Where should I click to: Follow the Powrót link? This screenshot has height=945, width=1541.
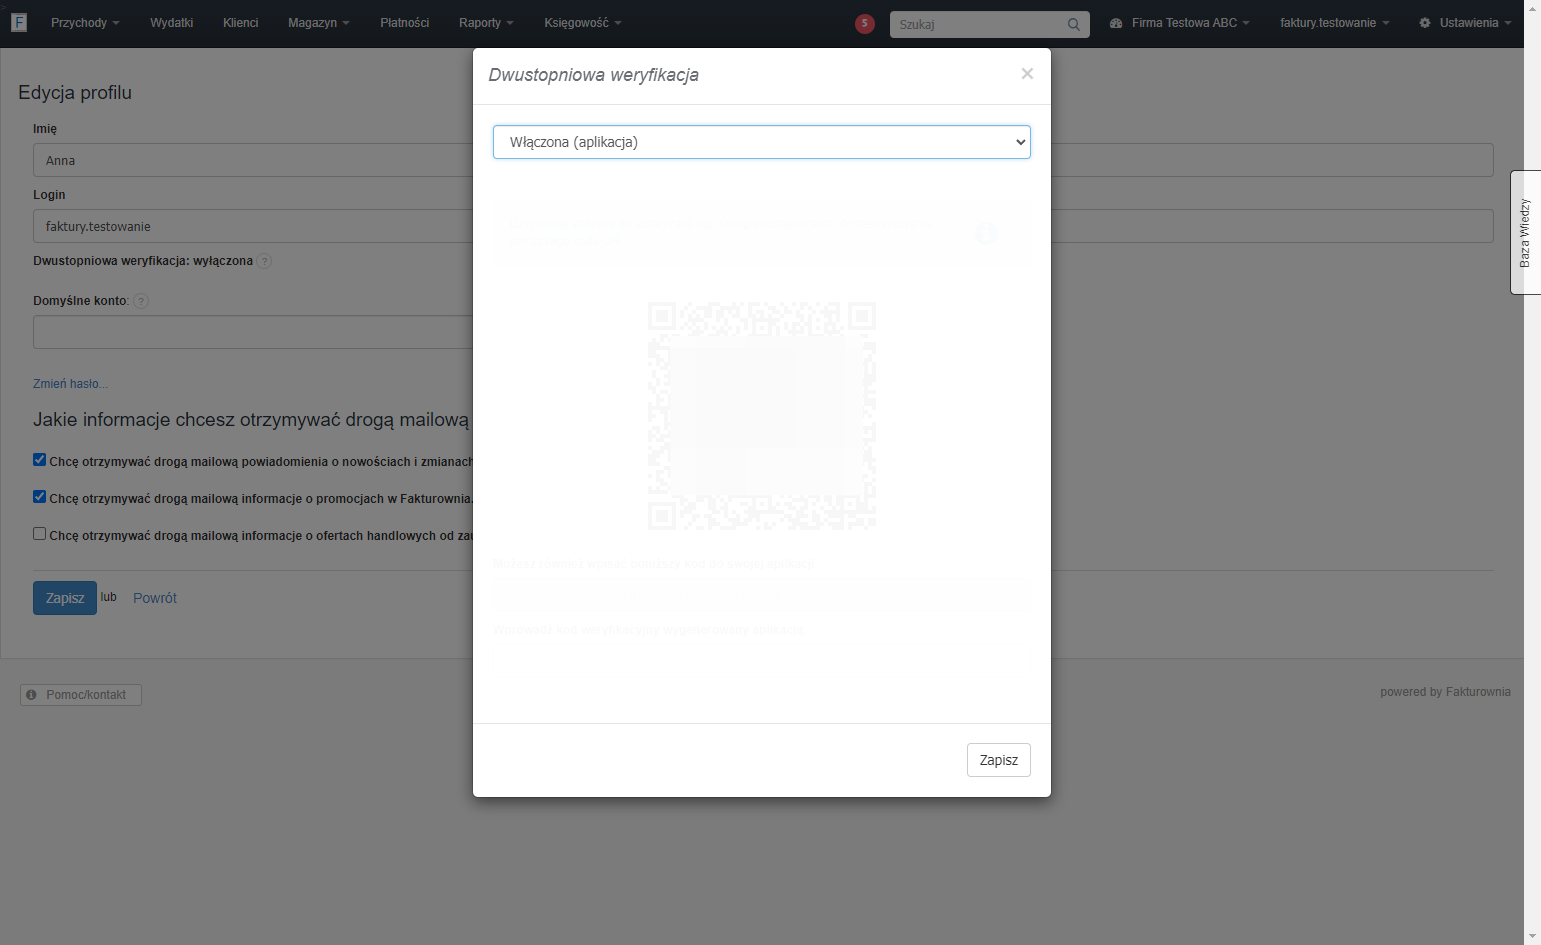(155, 598)
